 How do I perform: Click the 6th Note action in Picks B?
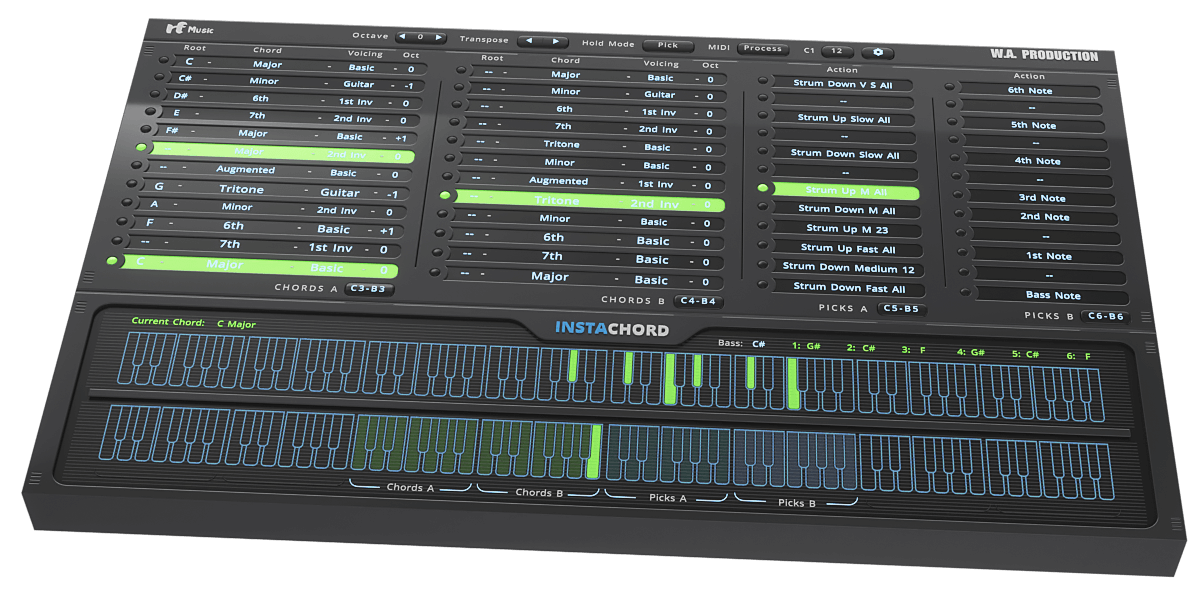coord(1030,91)
